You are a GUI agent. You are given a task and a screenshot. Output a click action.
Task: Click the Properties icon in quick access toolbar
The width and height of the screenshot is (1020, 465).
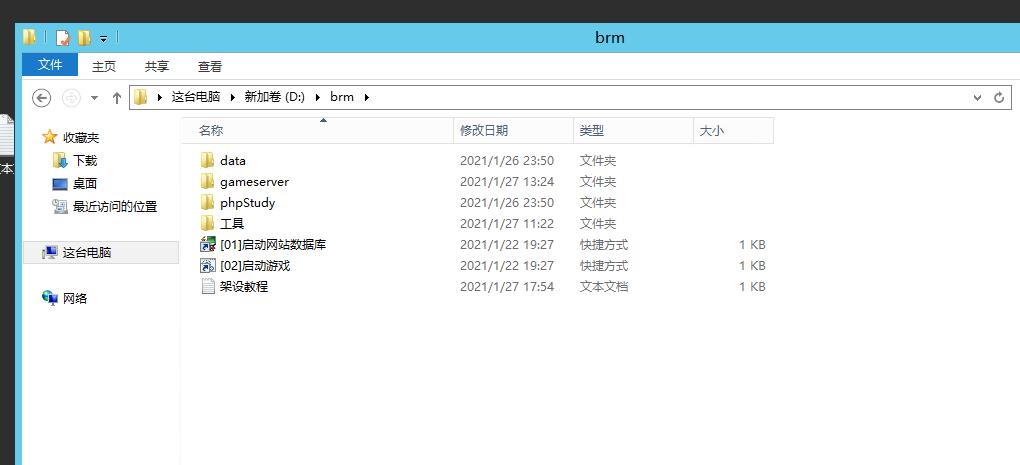click(63, 38)
